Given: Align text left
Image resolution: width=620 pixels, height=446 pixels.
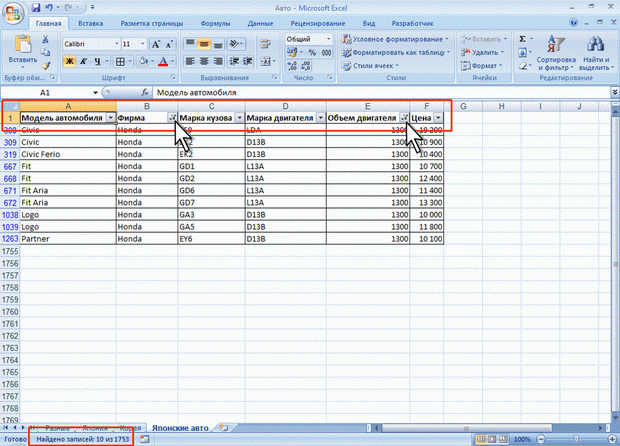Looking at the screenshot, I should point(190,61).
